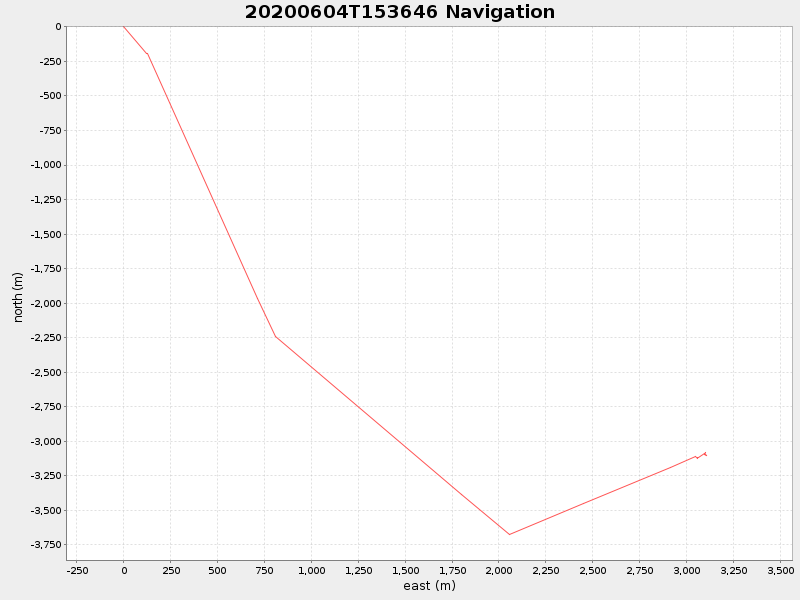The width and height of the screenshot is (800, 600).
Task: Click the -1,500 tick on north axis
Action: tap(46, 234)
